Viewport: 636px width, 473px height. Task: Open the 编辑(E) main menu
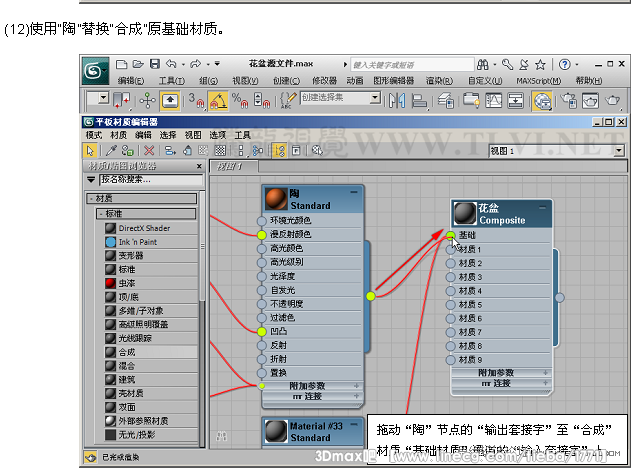tap(131, 81)
